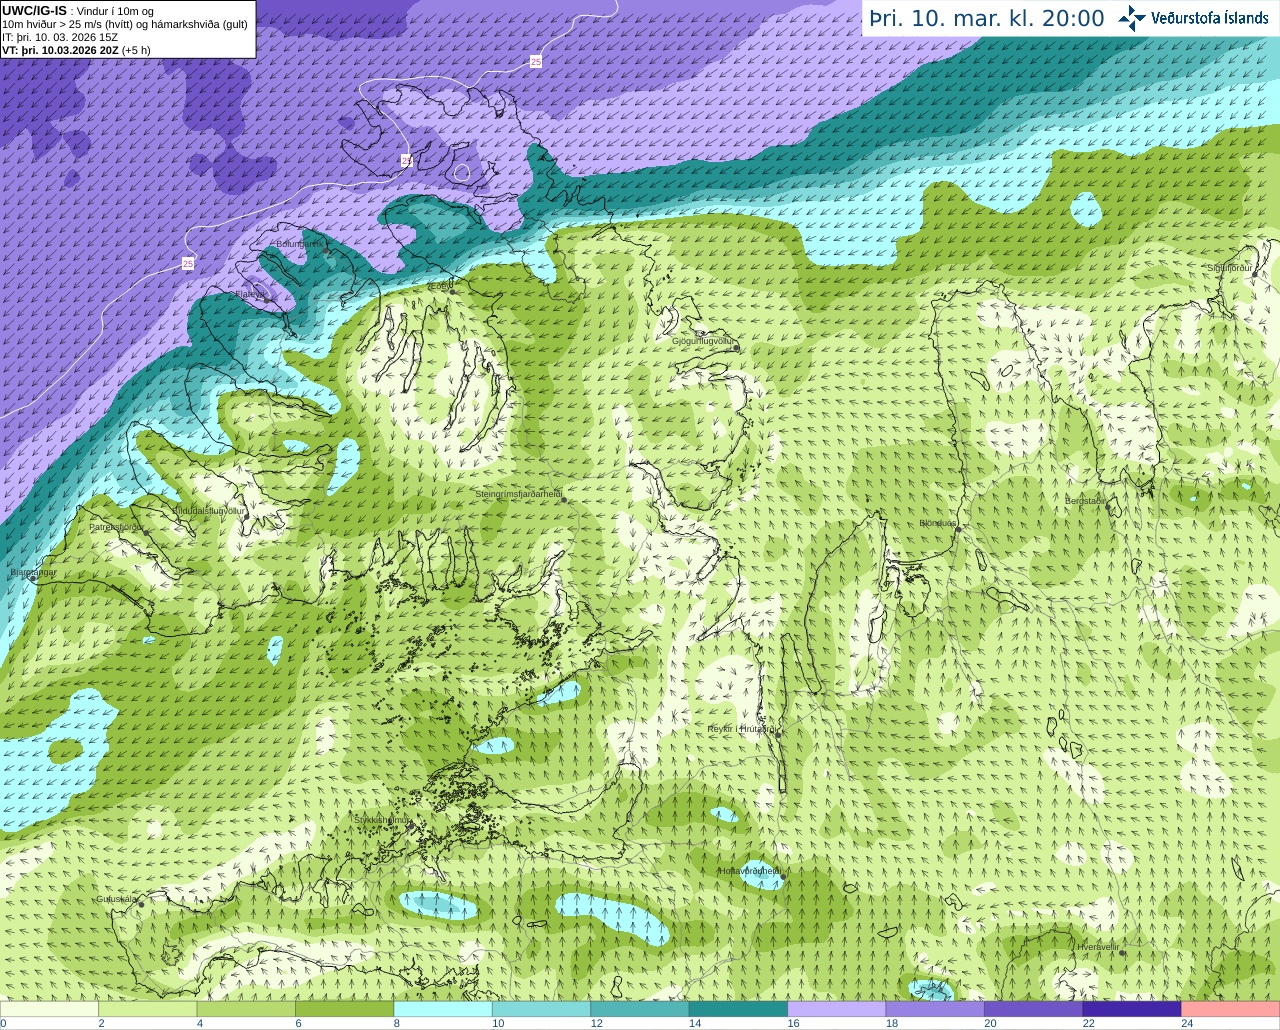1280x1030 pixels.
Task: Click the IT: þri. 10. 03. 2026 15Z line
Action: pyautogui.click(x=60, y=37)
